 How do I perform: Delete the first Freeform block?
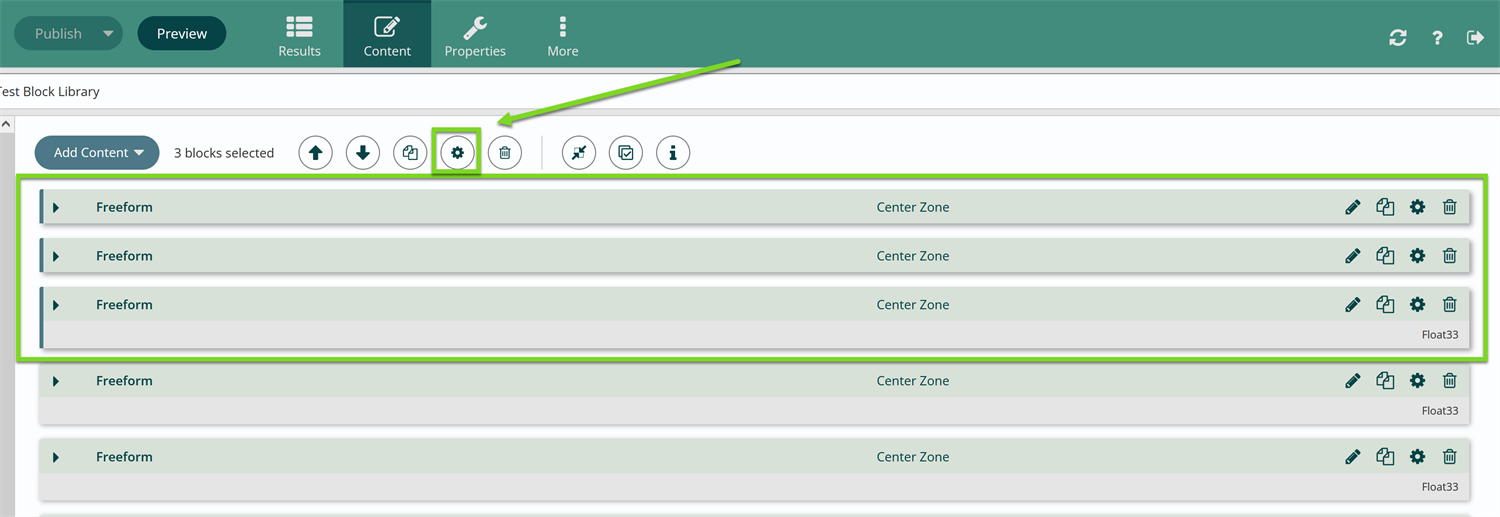point(1450,207)
